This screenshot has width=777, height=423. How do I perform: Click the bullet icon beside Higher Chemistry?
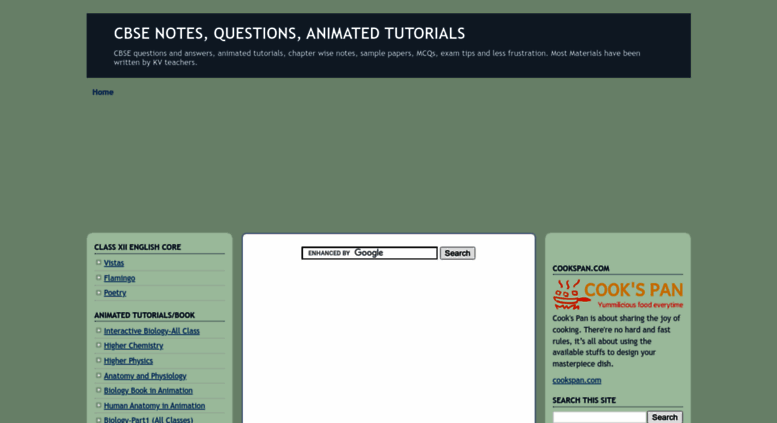(98, 345)
